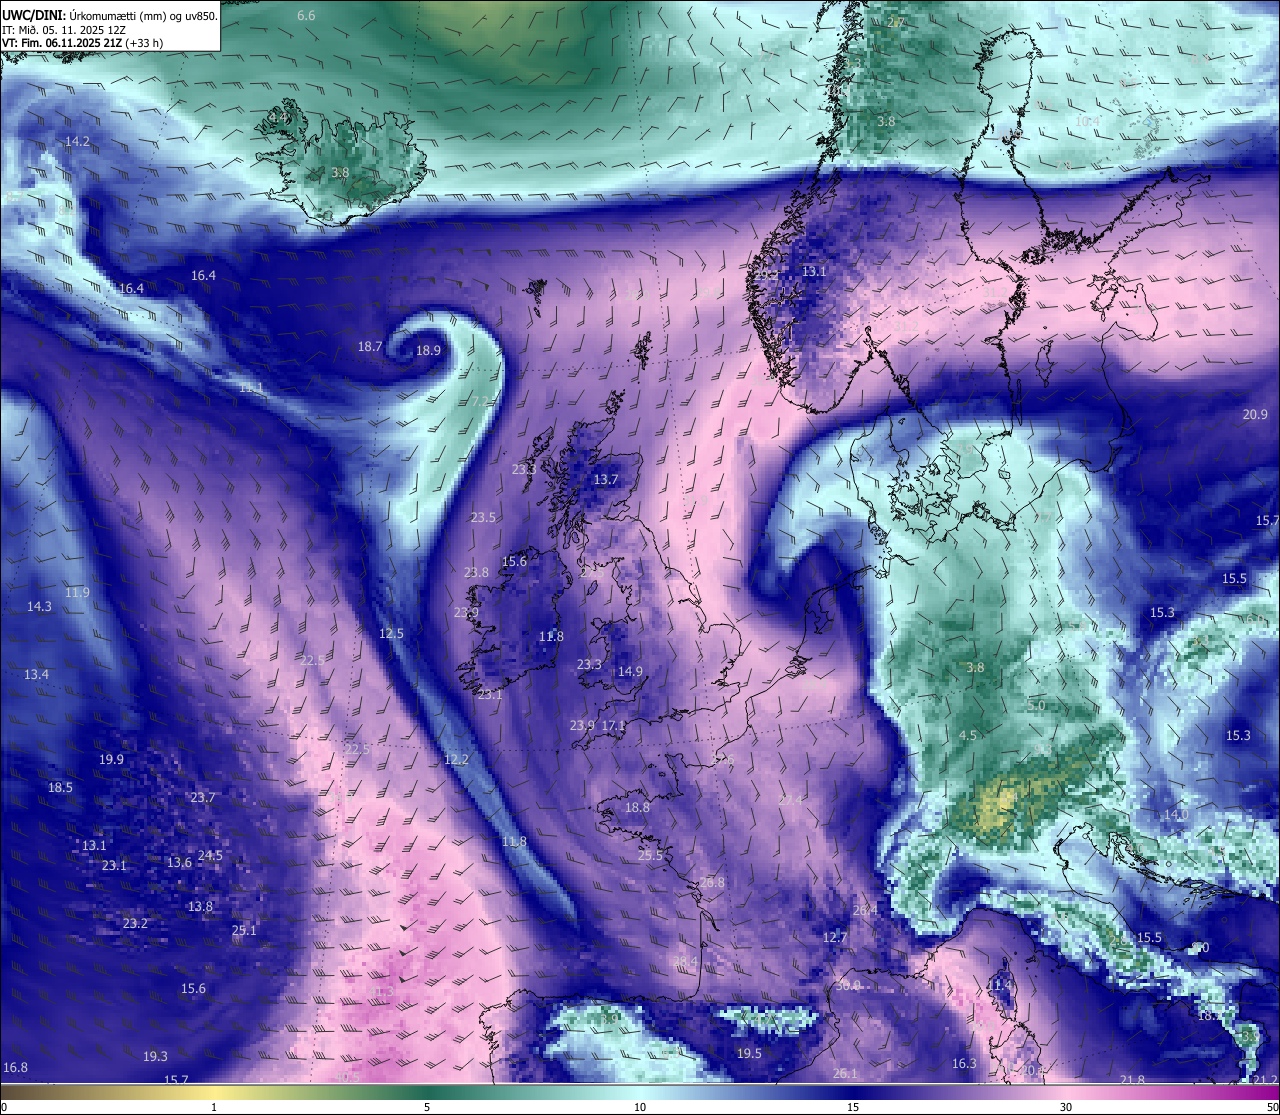1280x1115 pixels.
Task: Click the '1' tick on the color scale
Action: coord(214,1107)
